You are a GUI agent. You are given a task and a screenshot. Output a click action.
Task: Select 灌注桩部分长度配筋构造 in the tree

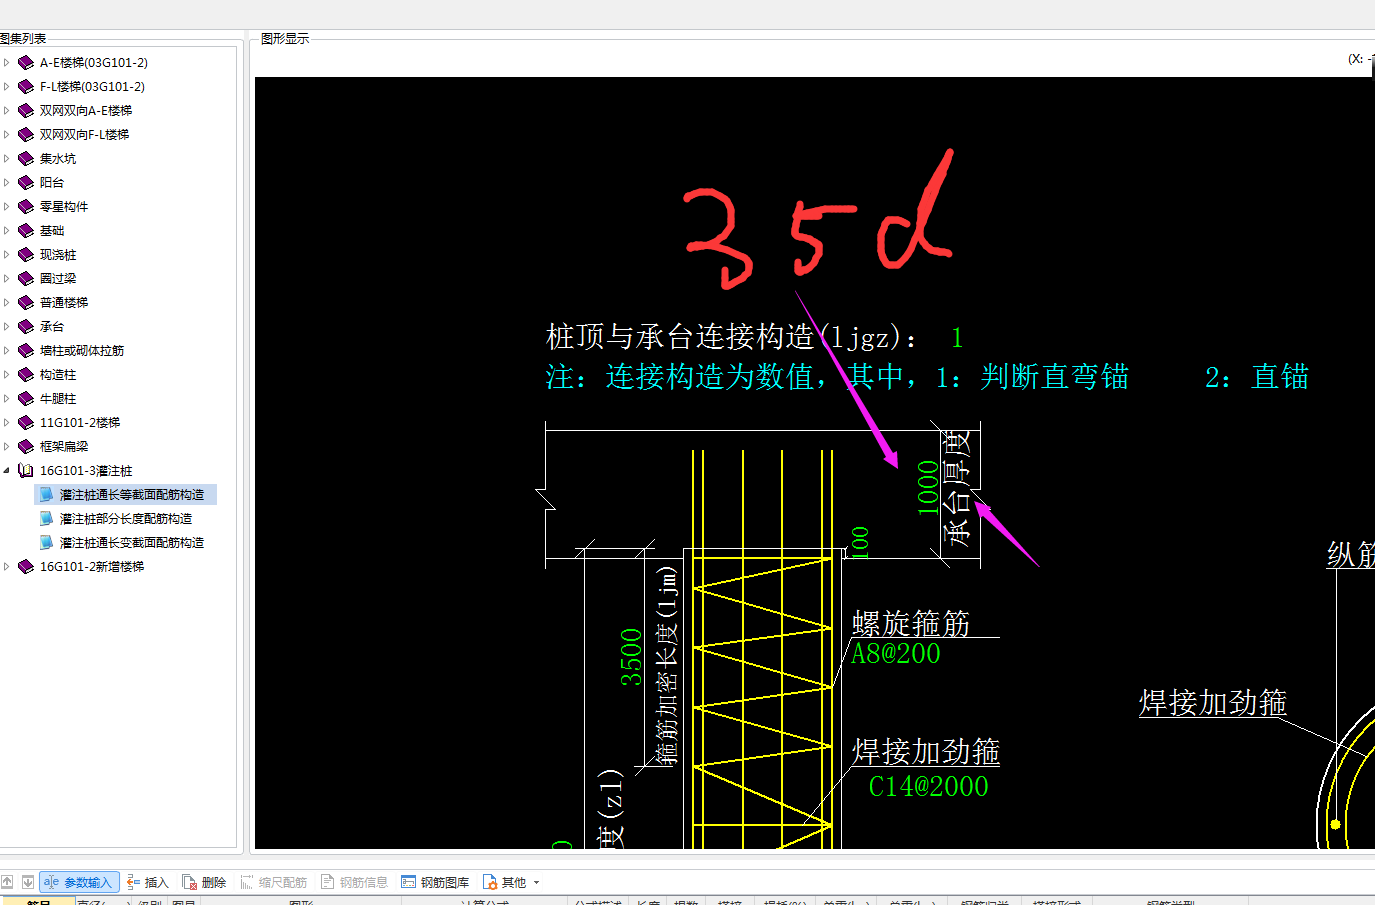pyautogui.click(x=126, y=518)
